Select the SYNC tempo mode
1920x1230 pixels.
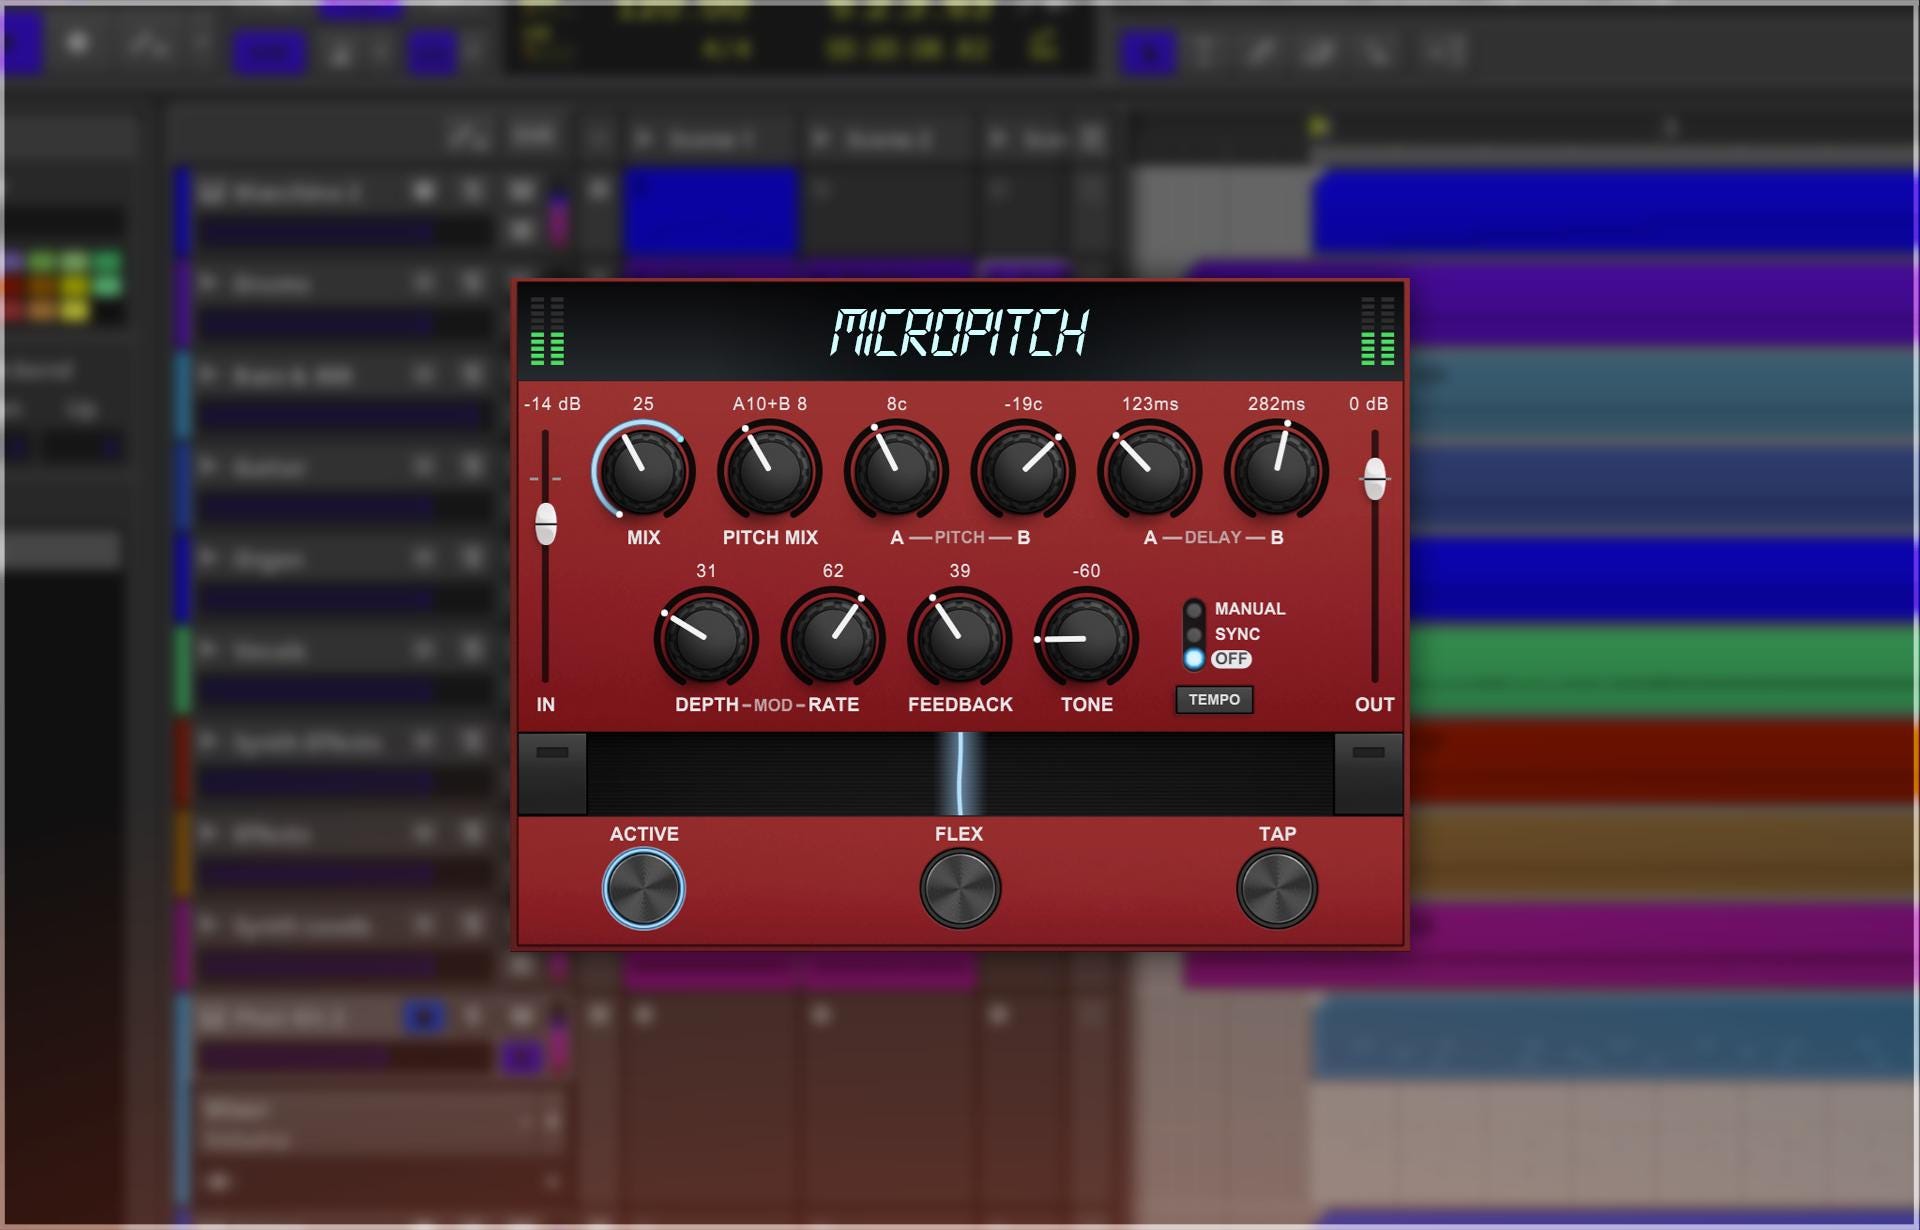(x=1222, y=634)
